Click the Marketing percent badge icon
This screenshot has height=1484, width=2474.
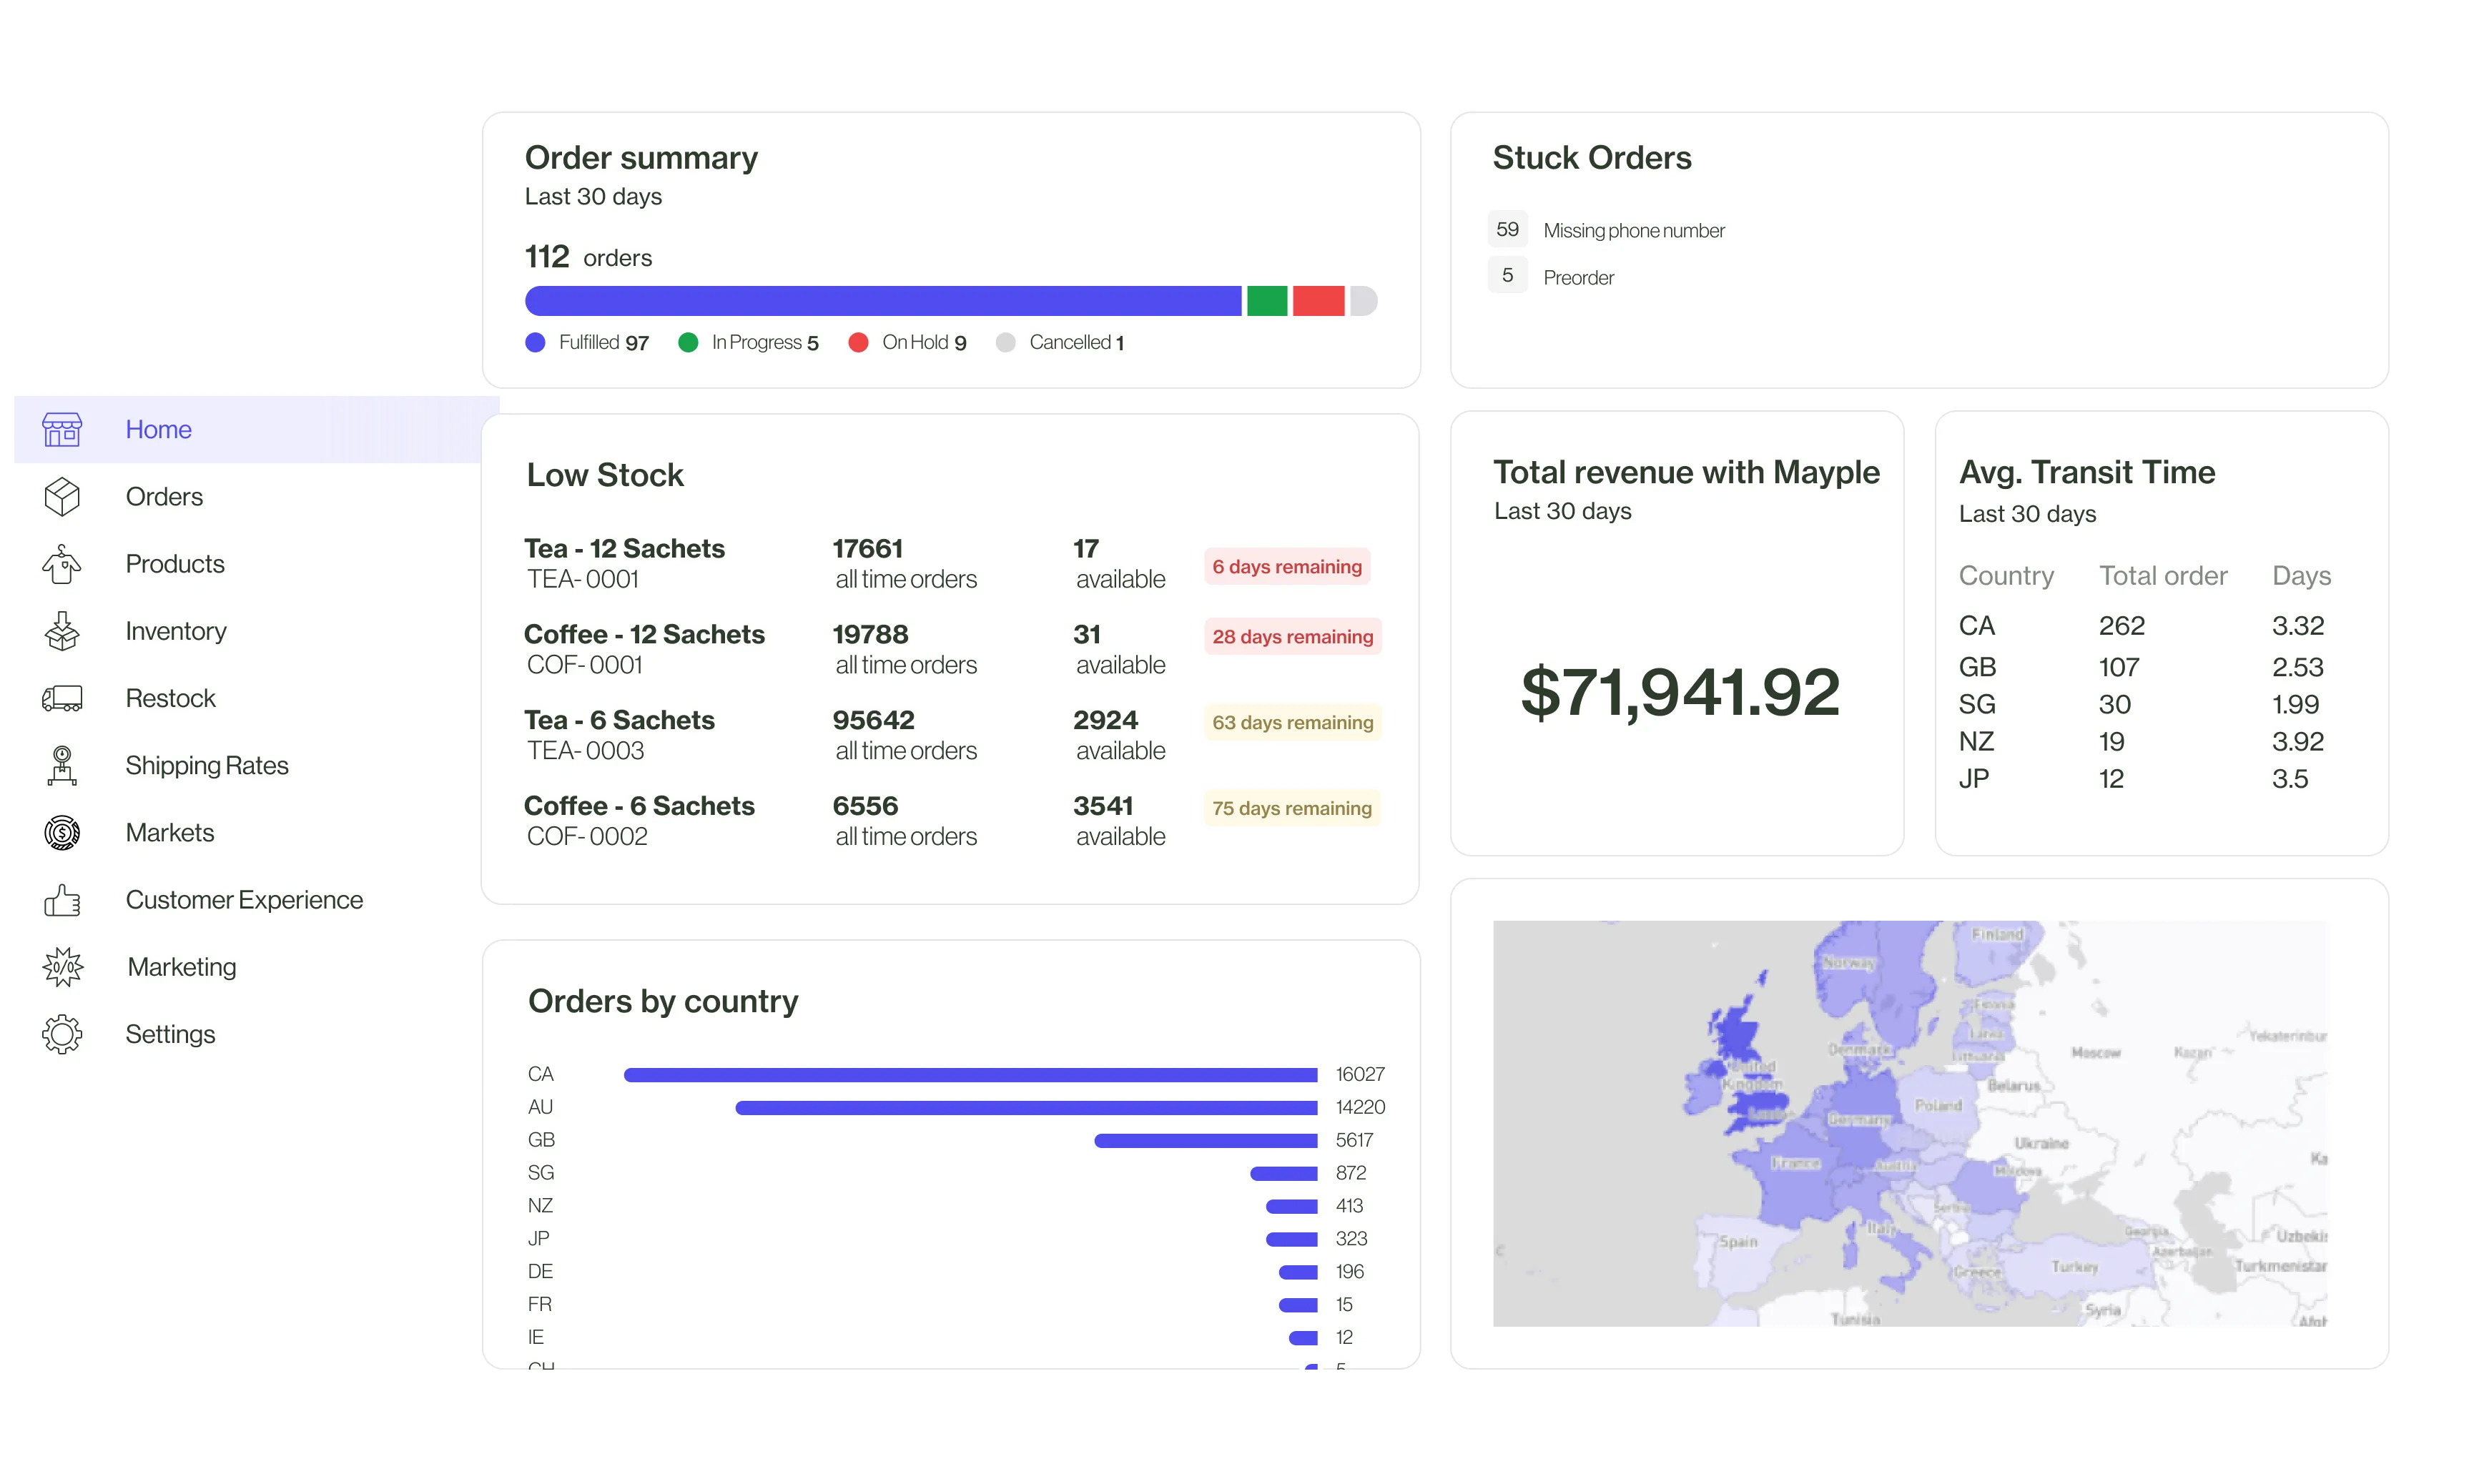pos(62,967)
